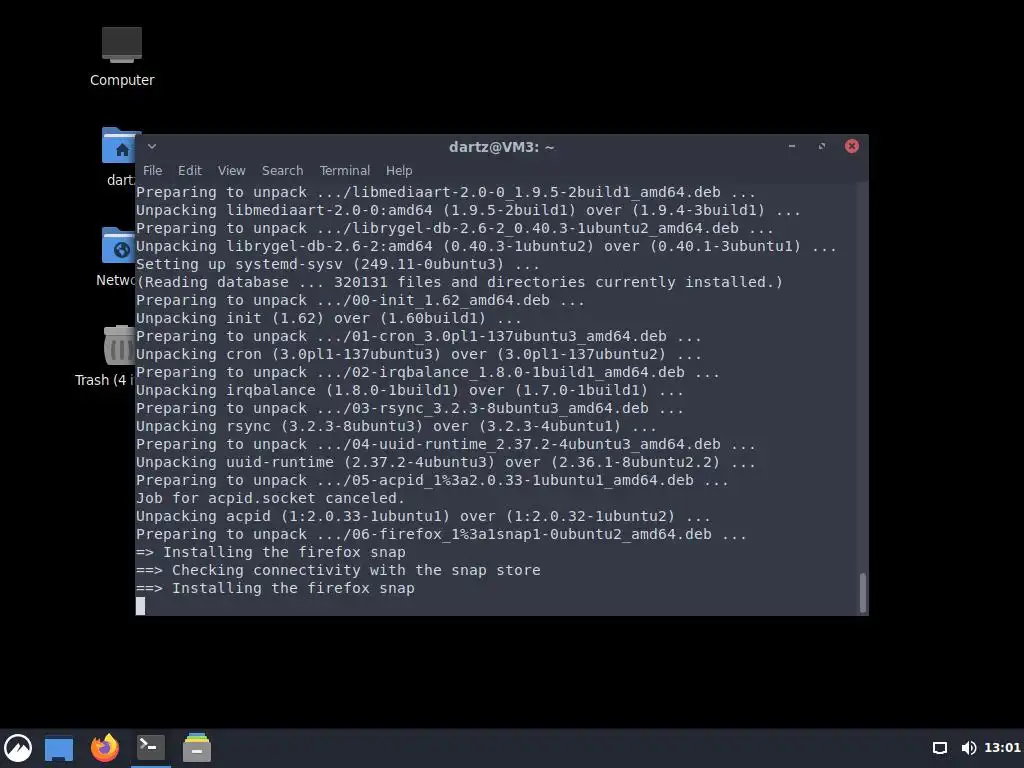Click 'Unpacking init (1.62) over (1.60build1)' line
Image resolution: width=1024 pixels, height=768 pixels.
[328, 319]
